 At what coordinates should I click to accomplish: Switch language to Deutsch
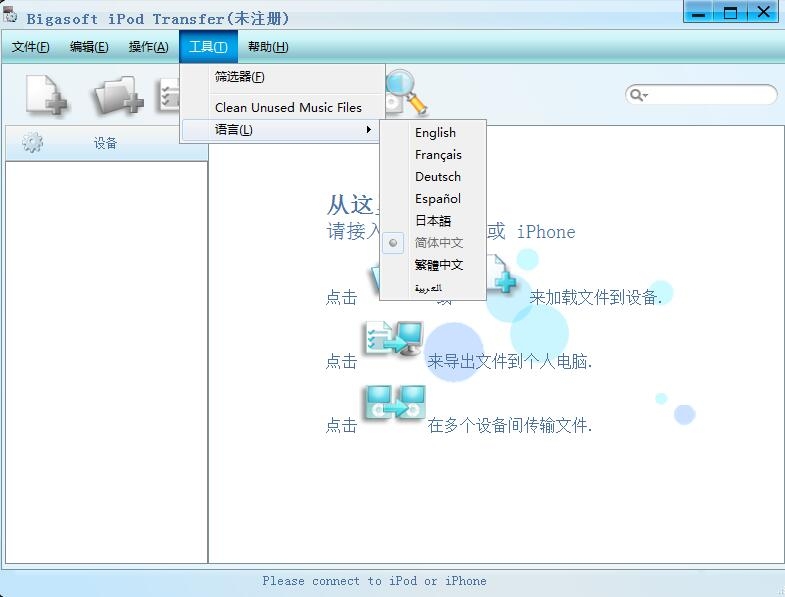coord(433,177)
